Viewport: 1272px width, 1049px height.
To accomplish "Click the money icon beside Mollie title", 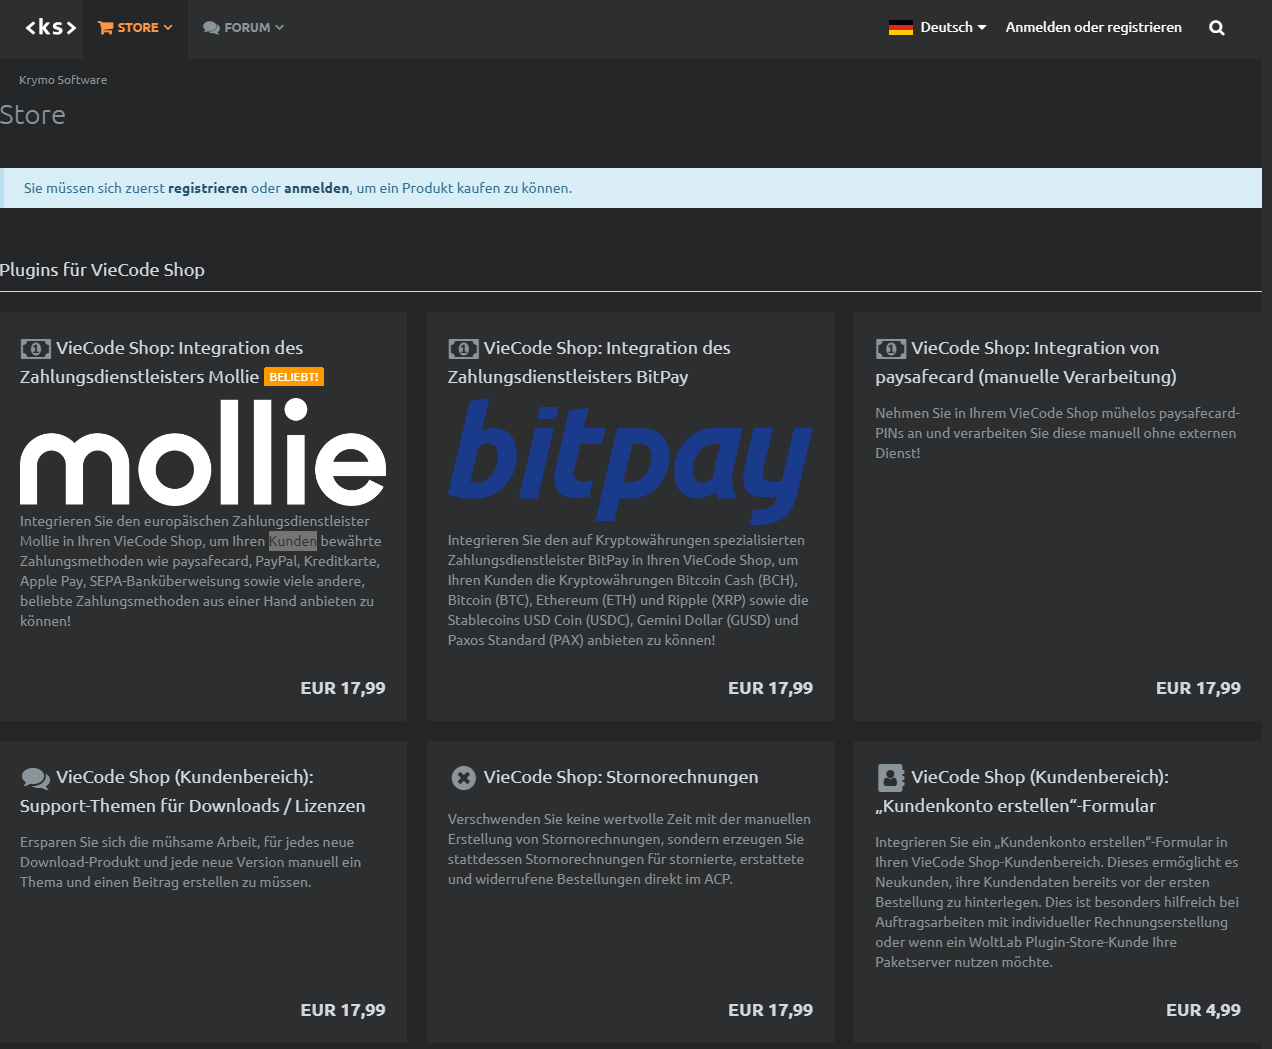I will click(35, 349).
